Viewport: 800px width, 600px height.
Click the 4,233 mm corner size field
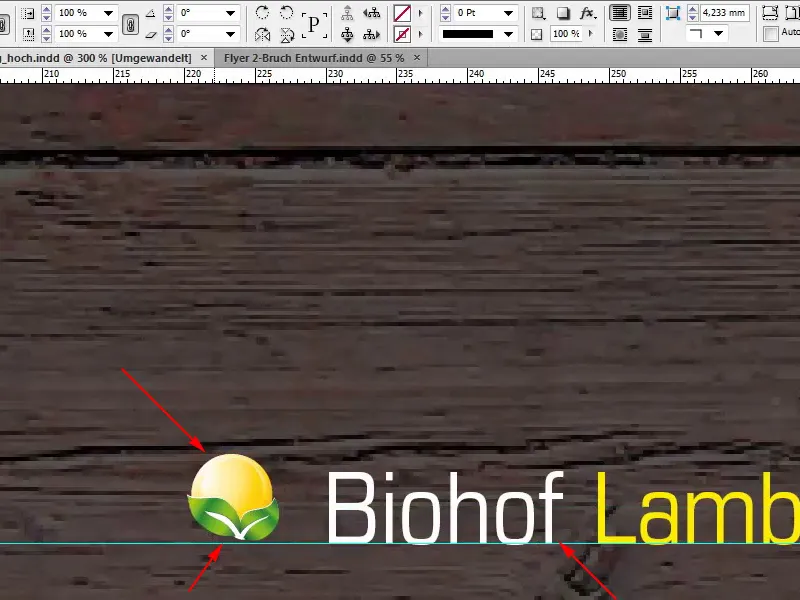pyautogui.click(x=724, y=13)
